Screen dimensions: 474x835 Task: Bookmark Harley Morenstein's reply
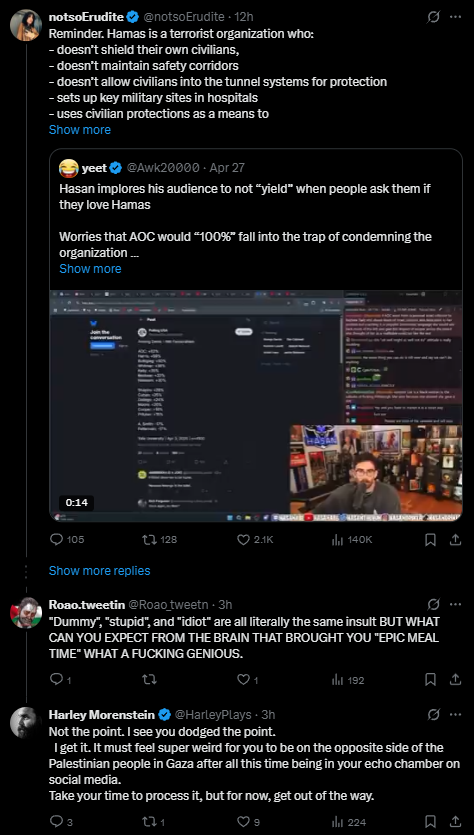(431, 822)
